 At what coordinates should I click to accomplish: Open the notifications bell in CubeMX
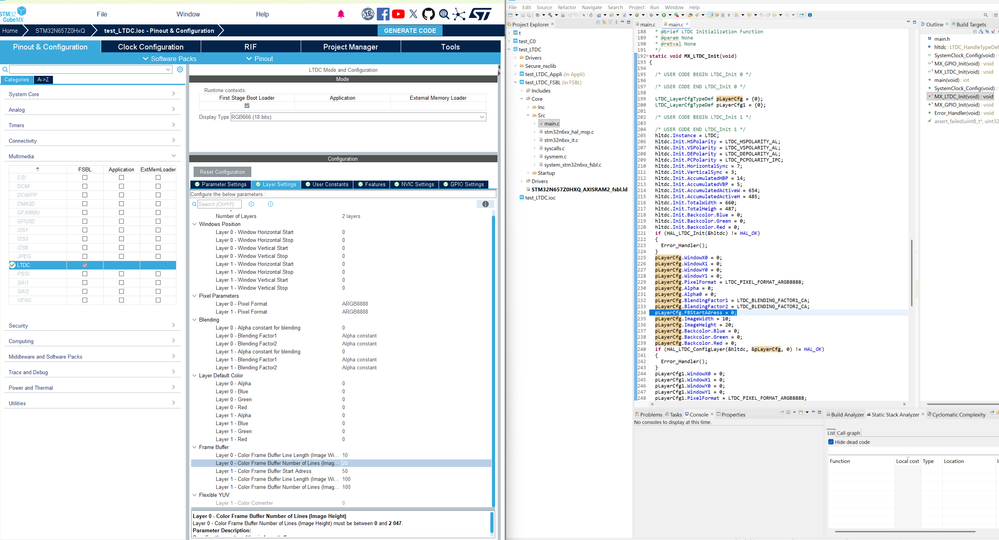pos(341,14)
